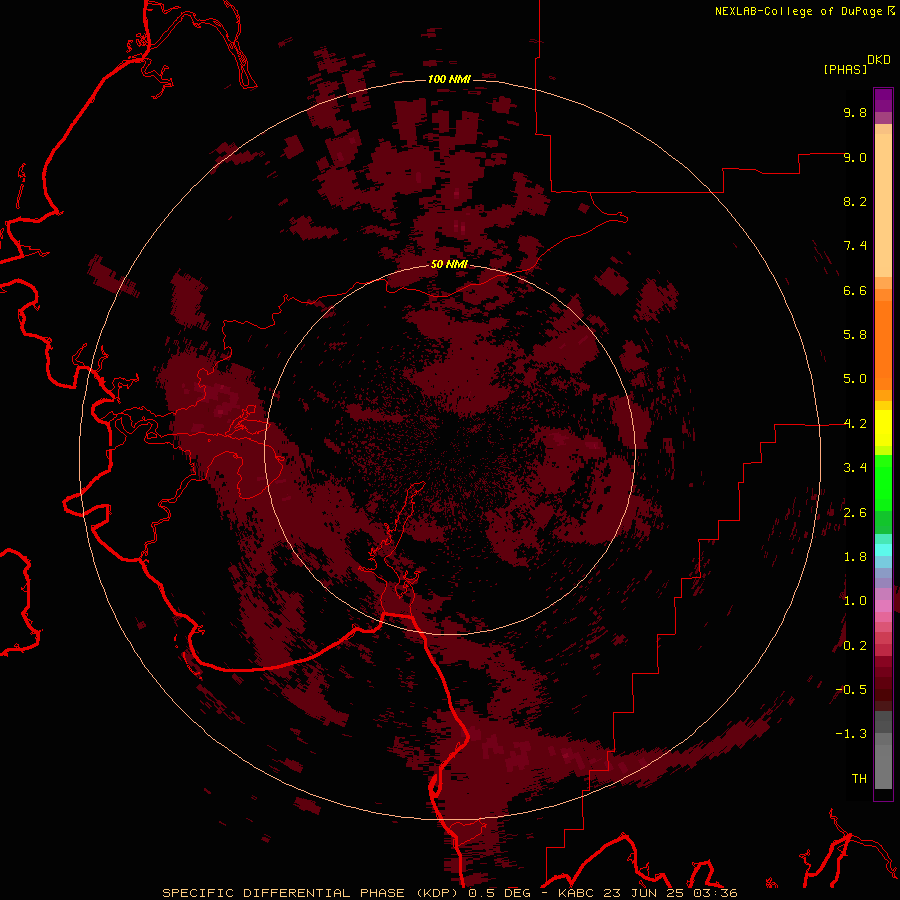Click the KABC radar site identifier
This screenshot has width=900, height=900.
click(578, 893)
